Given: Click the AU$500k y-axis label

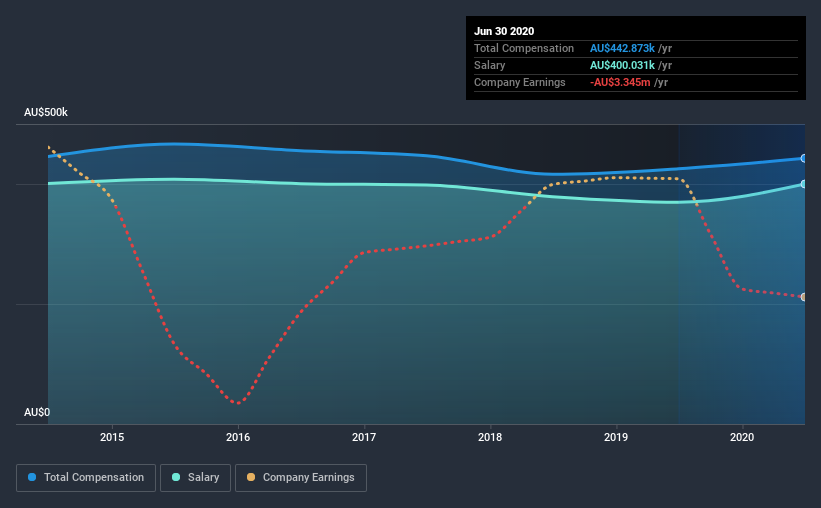Looking at the screenshot, I should coord(46,112).
